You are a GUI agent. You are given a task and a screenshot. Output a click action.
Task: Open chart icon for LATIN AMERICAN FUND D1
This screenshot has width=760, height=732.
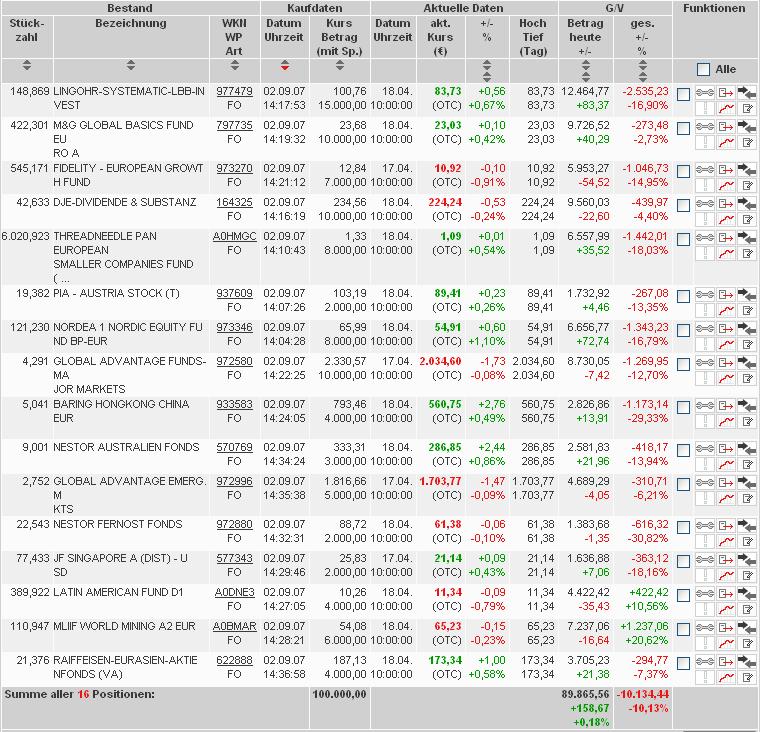(x=726, y=609)
